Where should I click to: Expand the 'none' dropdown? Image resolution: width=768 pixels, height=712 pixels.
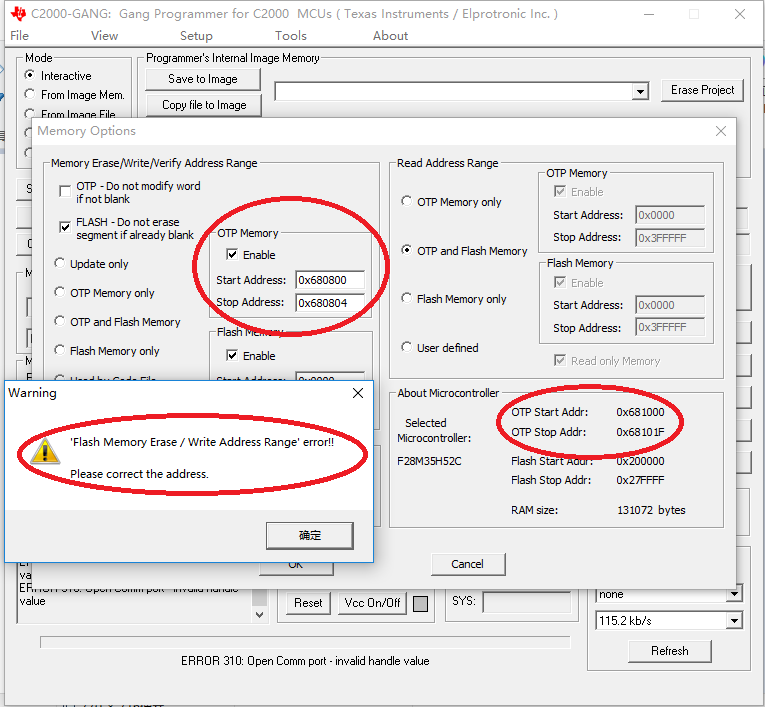(734, 594)
